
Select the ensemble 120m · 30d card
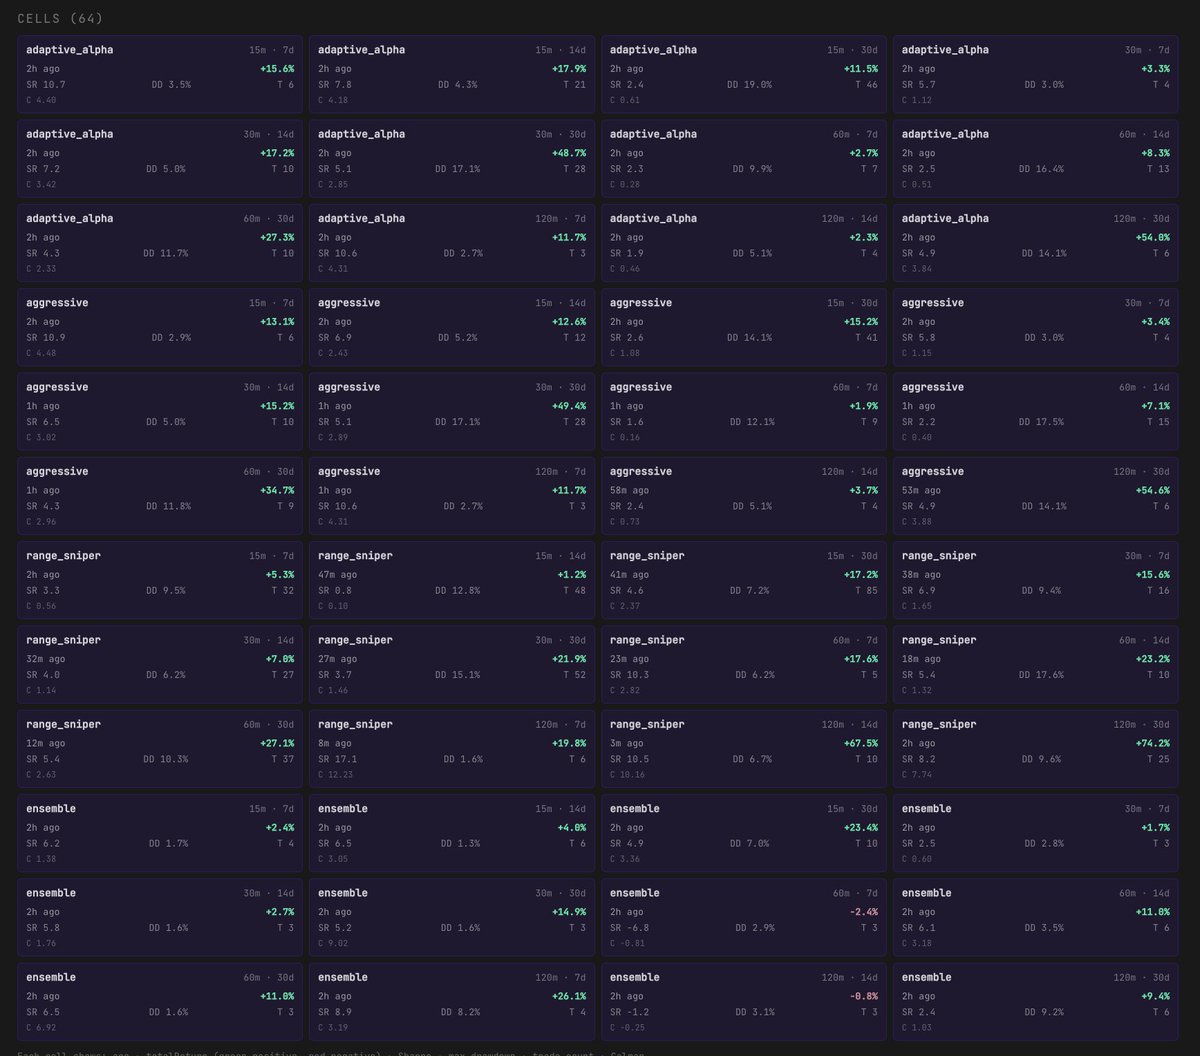(x=1036, y=1002)
